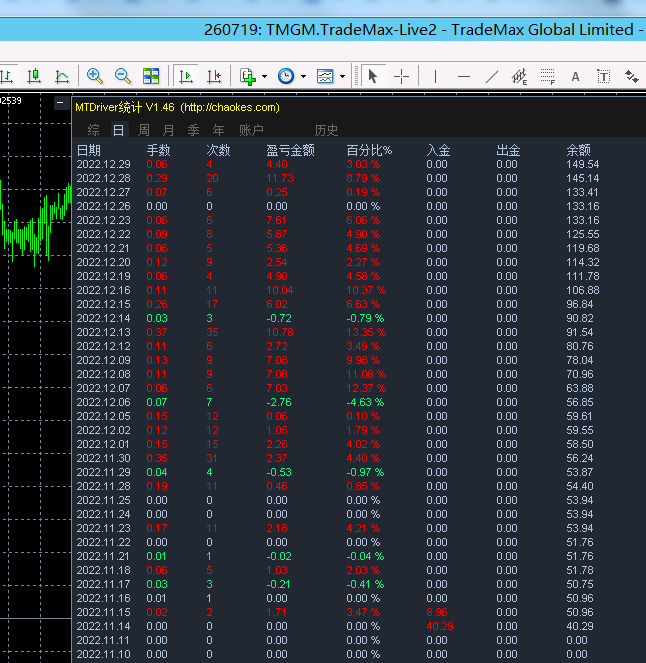Select the trendline drawing tool
This screenshot has height=663, width=646.
coord(492,76)
